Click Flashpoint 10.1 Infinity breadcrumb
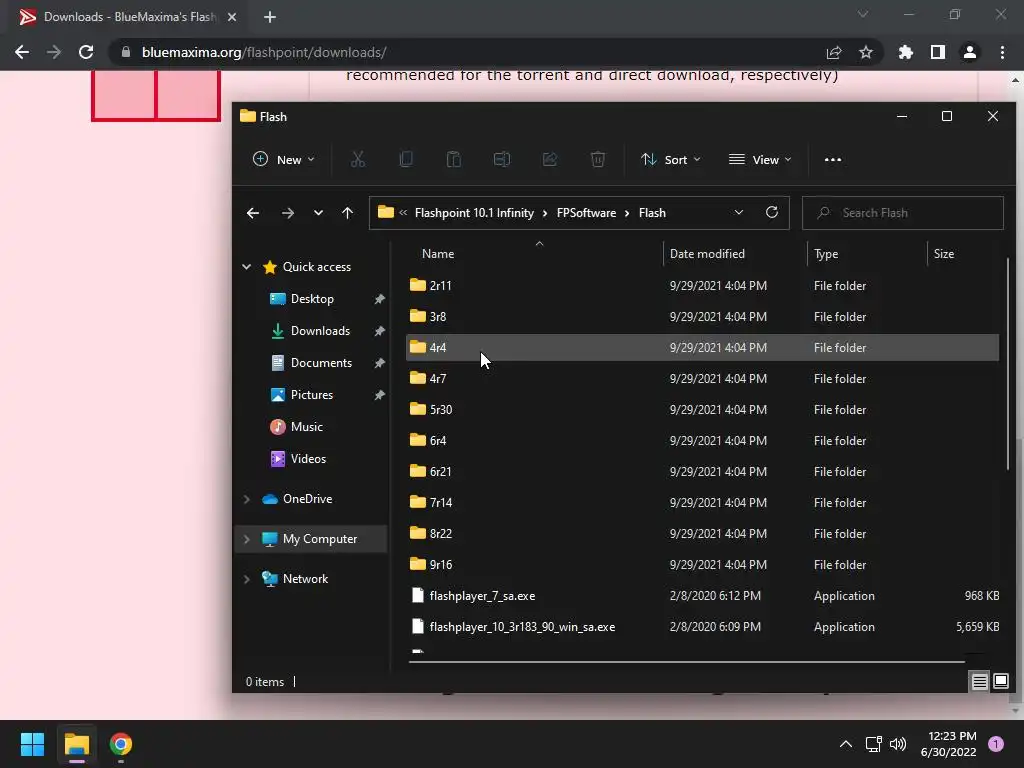The width and height of the screenshot is (1024, 768). click(x=474, y=213)
